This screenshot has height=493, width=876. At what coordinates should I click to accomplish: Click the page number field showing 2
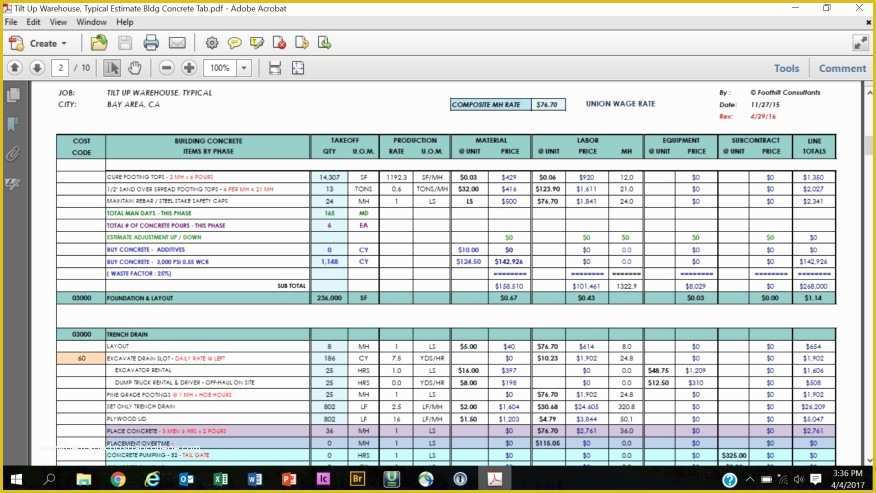[60, 68]
